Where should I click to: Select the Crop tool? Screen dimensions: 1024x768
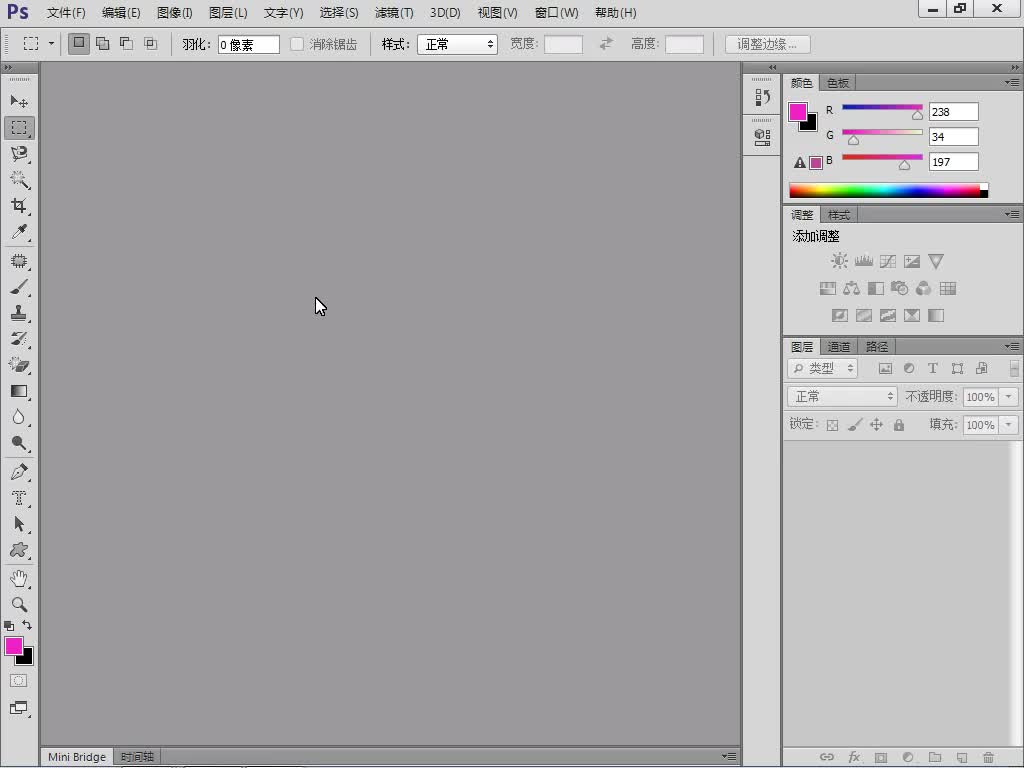click(19, 206)
